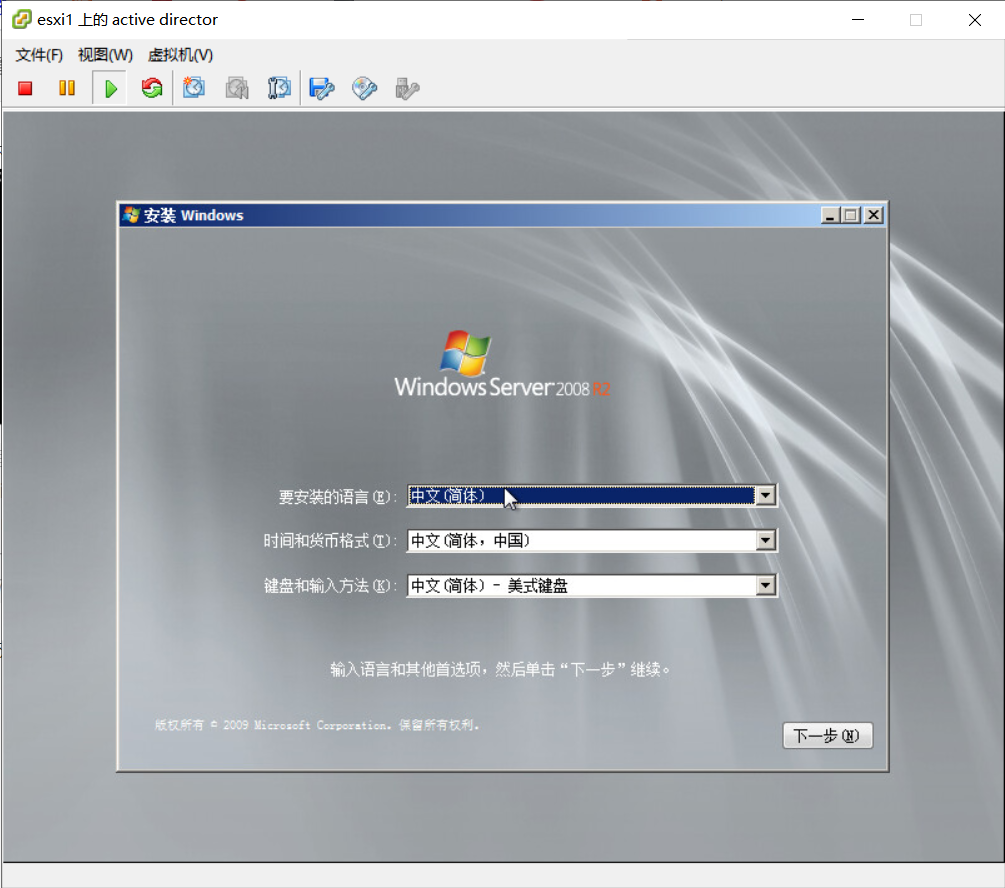The width and height of the screenshot is (1005, 888).
Task: Open the 视图(W) menu
Action: 105,55
